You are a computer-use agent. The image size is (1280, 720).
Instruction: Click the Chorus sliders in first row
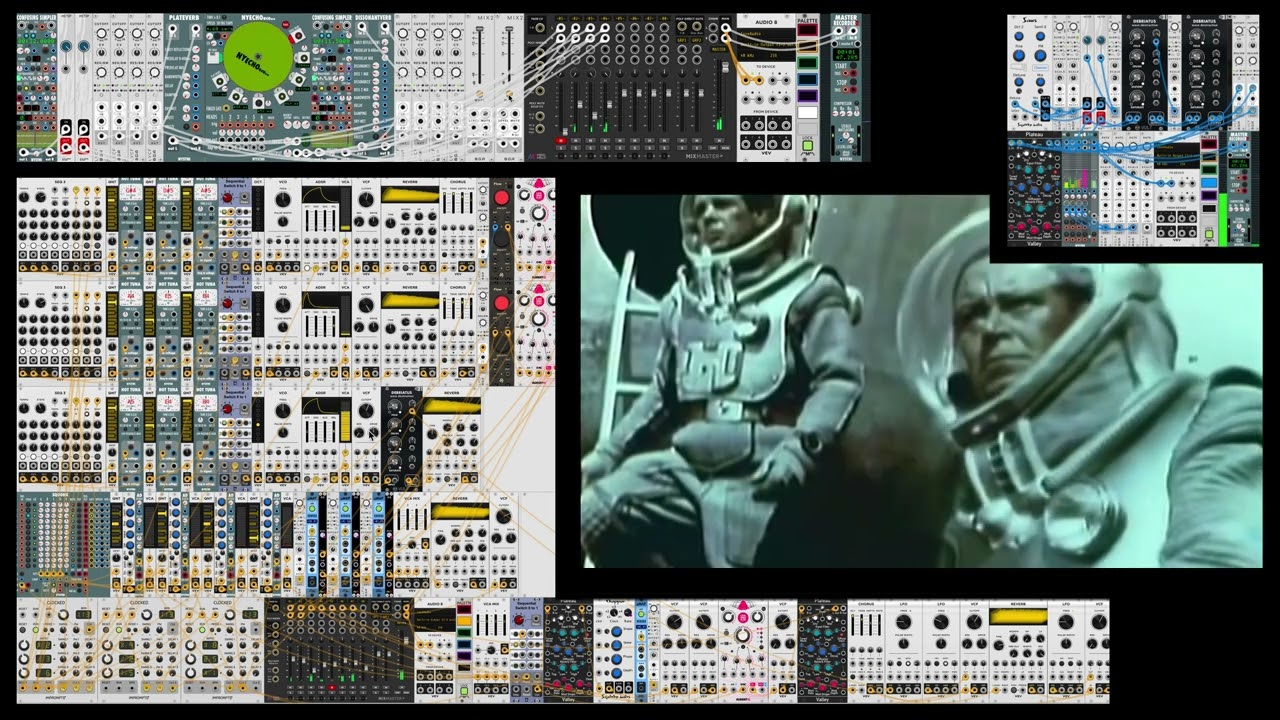coord(458,202)
